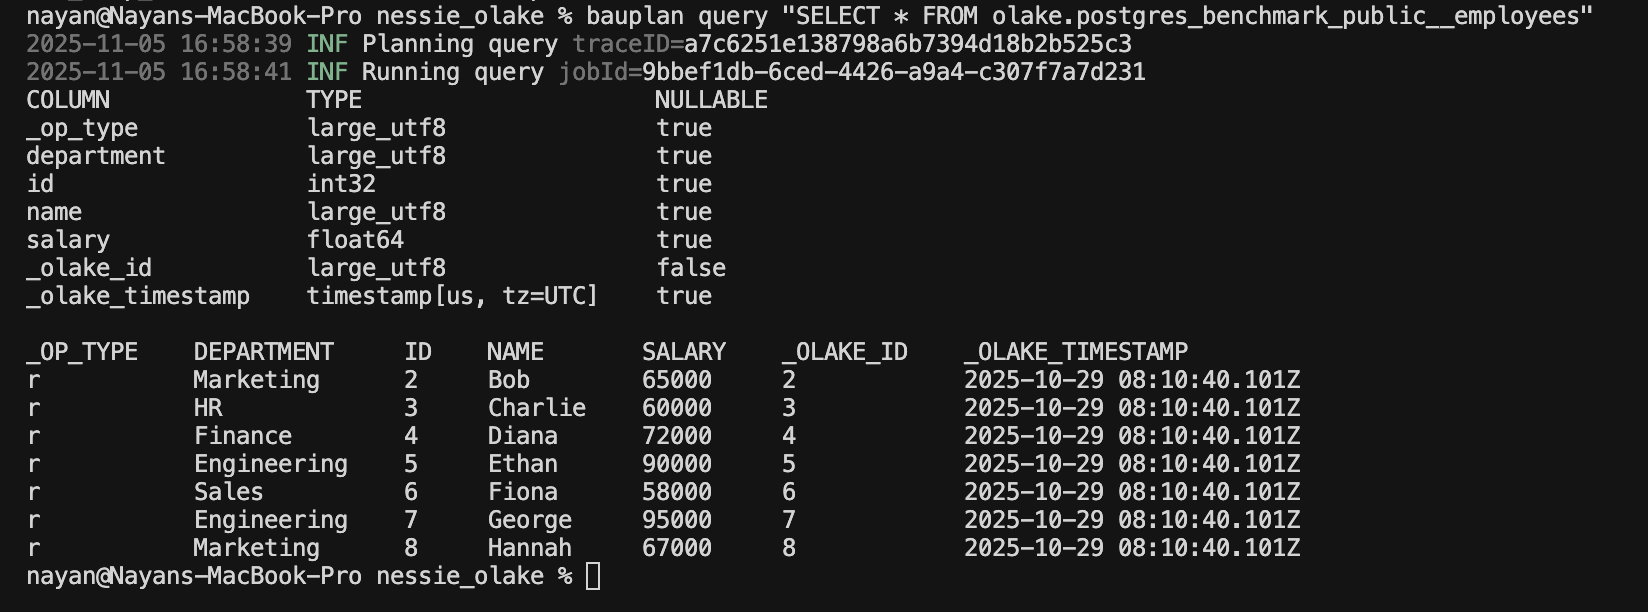Click the Finance department cell
Screen dimensions: 1648x612
coord(243,436)
